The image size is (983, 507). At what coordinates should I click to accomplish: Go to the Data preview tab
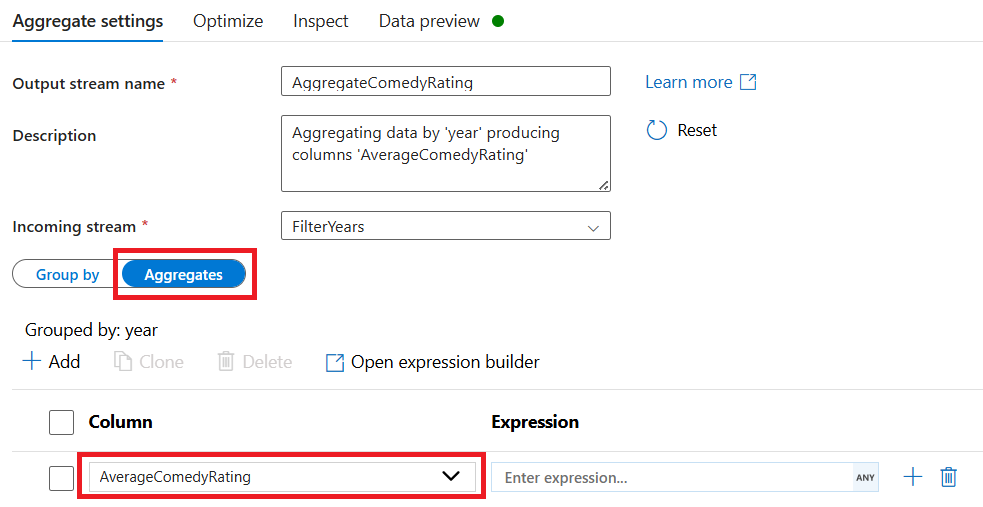click(x=429, y=21)
